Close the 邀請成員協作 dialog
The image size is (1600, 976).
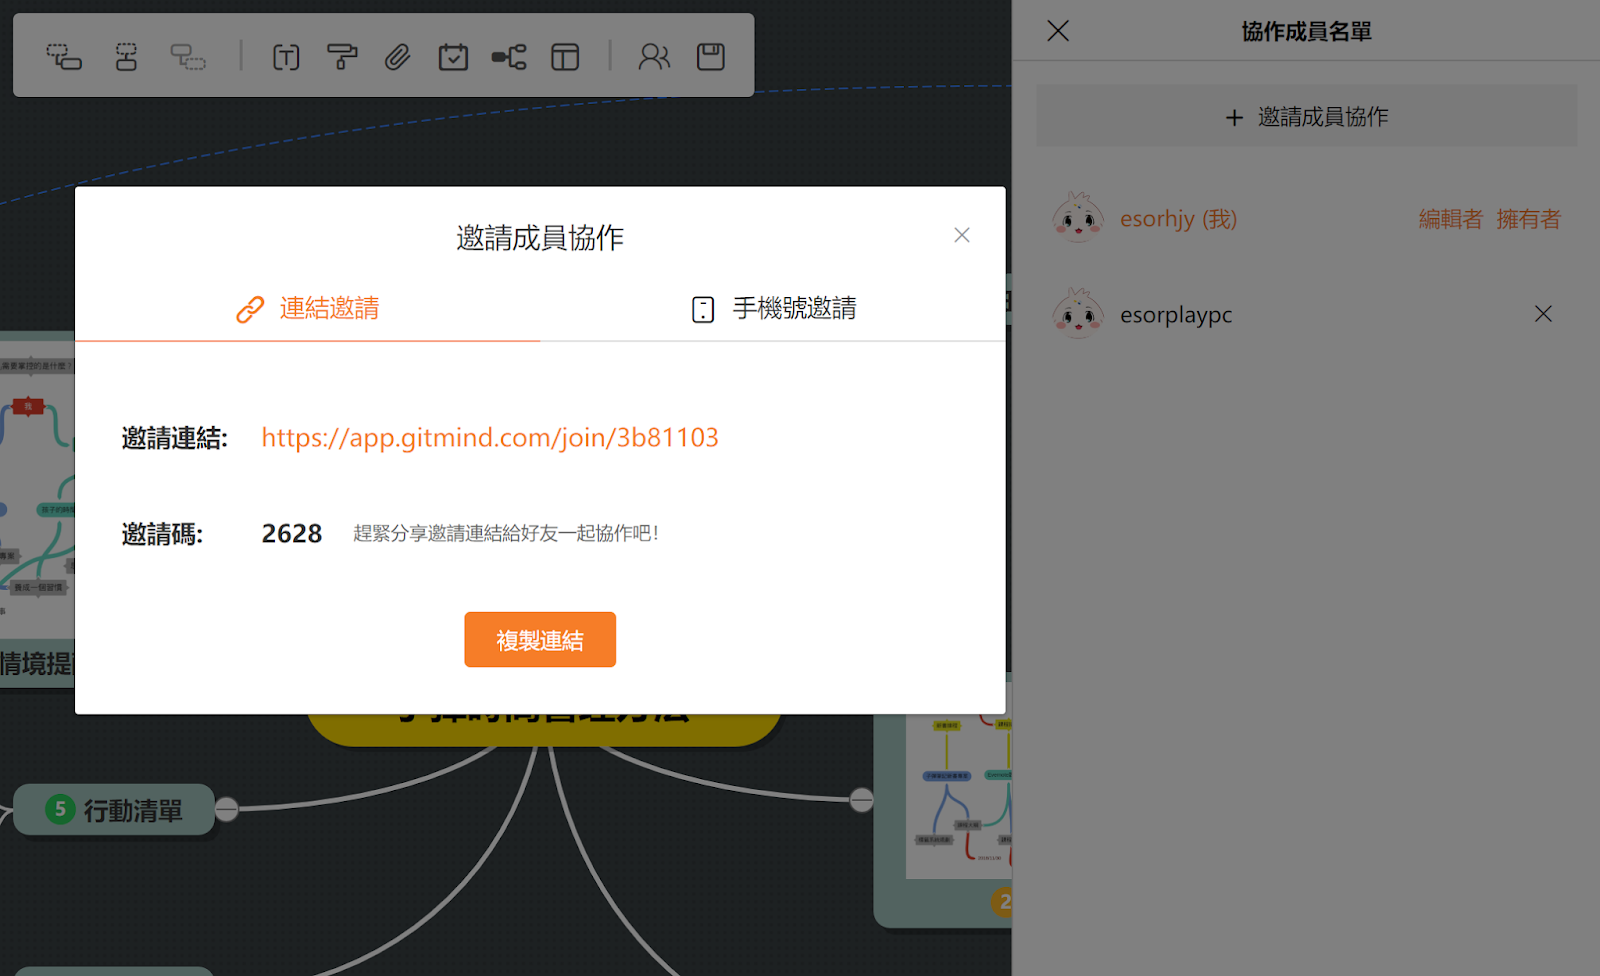point(962,235)
